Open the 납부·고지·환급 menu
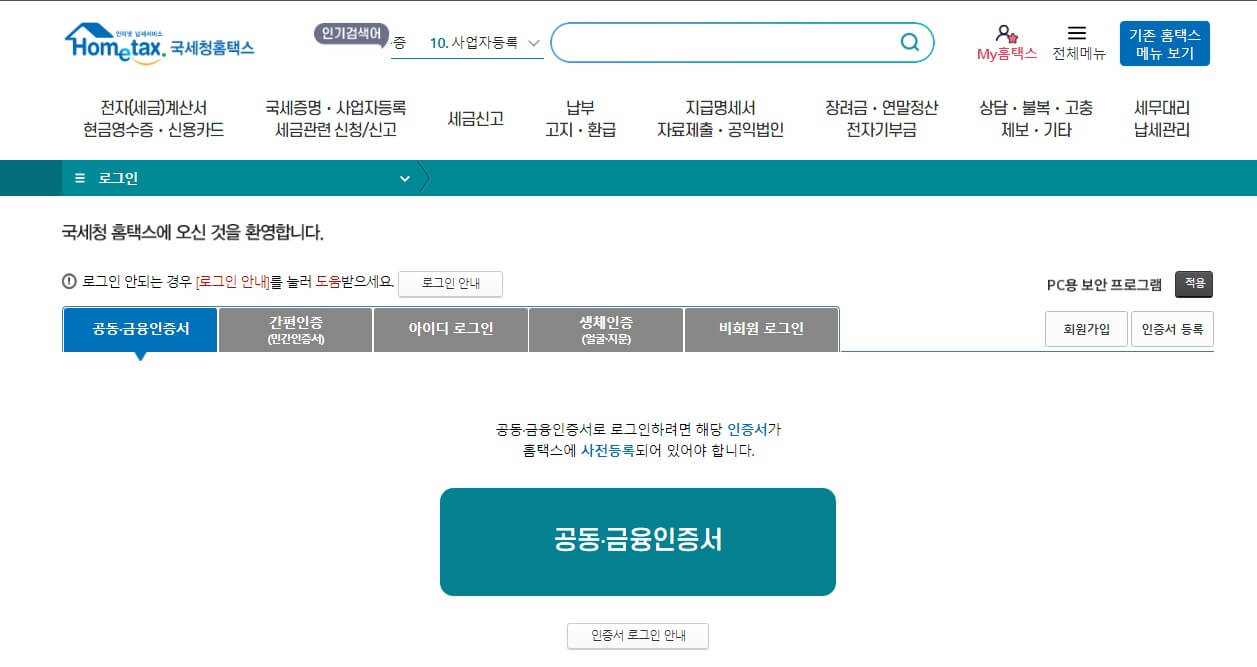1257x667 pixels. (x=579, y=117)
